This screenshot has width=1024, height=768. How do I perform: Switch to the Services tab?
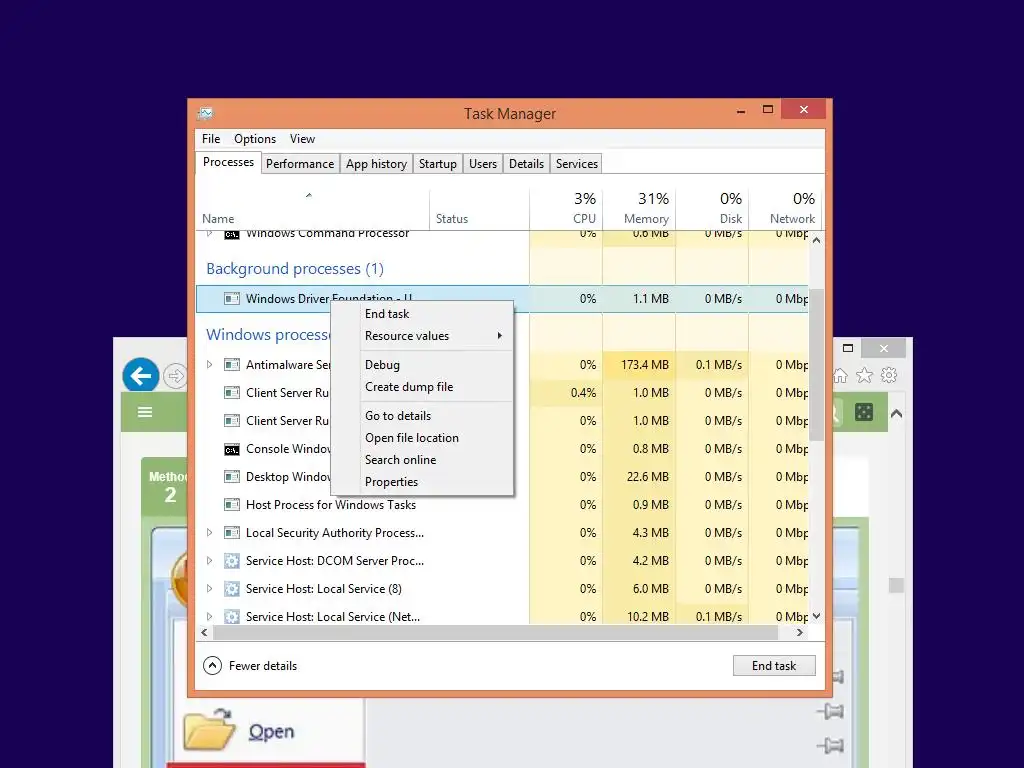click(577, 164)
